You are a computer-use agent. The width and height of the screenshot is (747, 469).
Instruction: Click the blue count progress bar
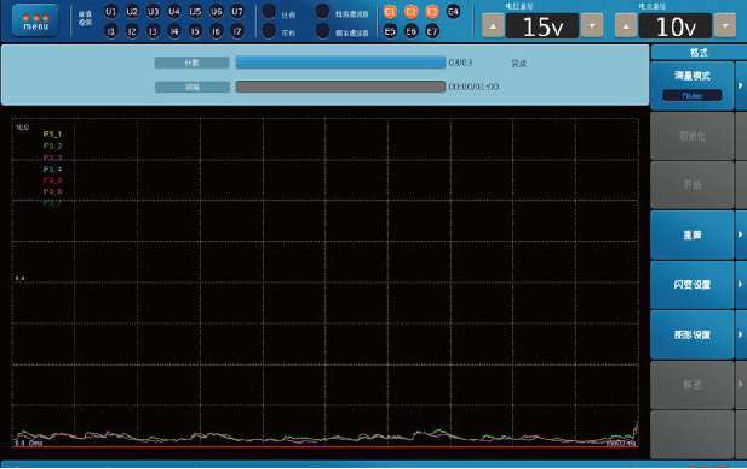click(341, 62)
